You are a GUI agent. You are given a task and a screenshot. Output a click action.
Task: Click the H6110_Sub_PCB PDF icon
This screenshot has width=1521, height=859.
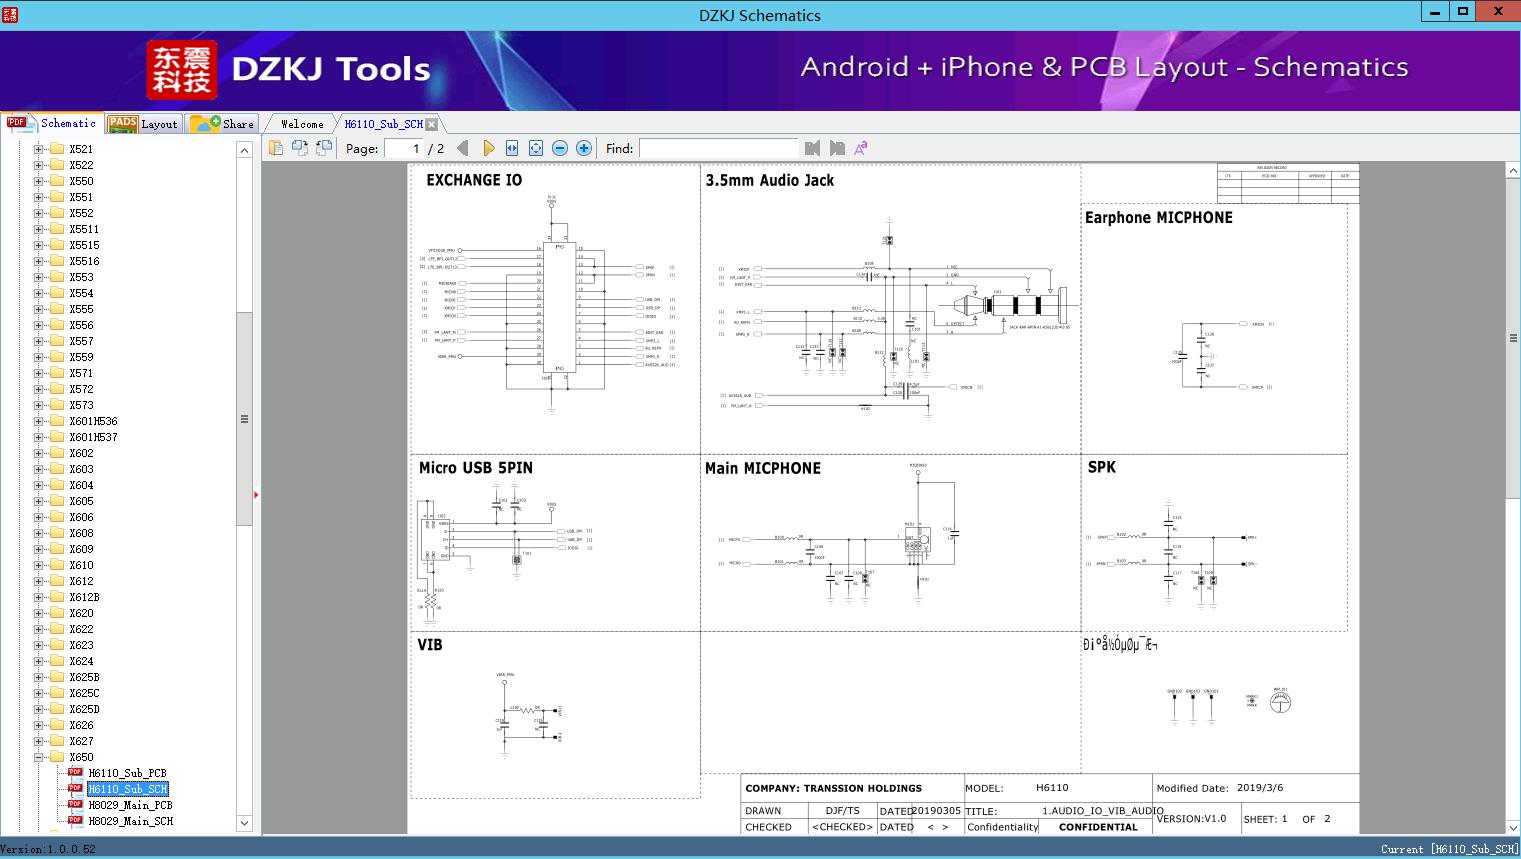pyautogui.click(x=75, y=773)
